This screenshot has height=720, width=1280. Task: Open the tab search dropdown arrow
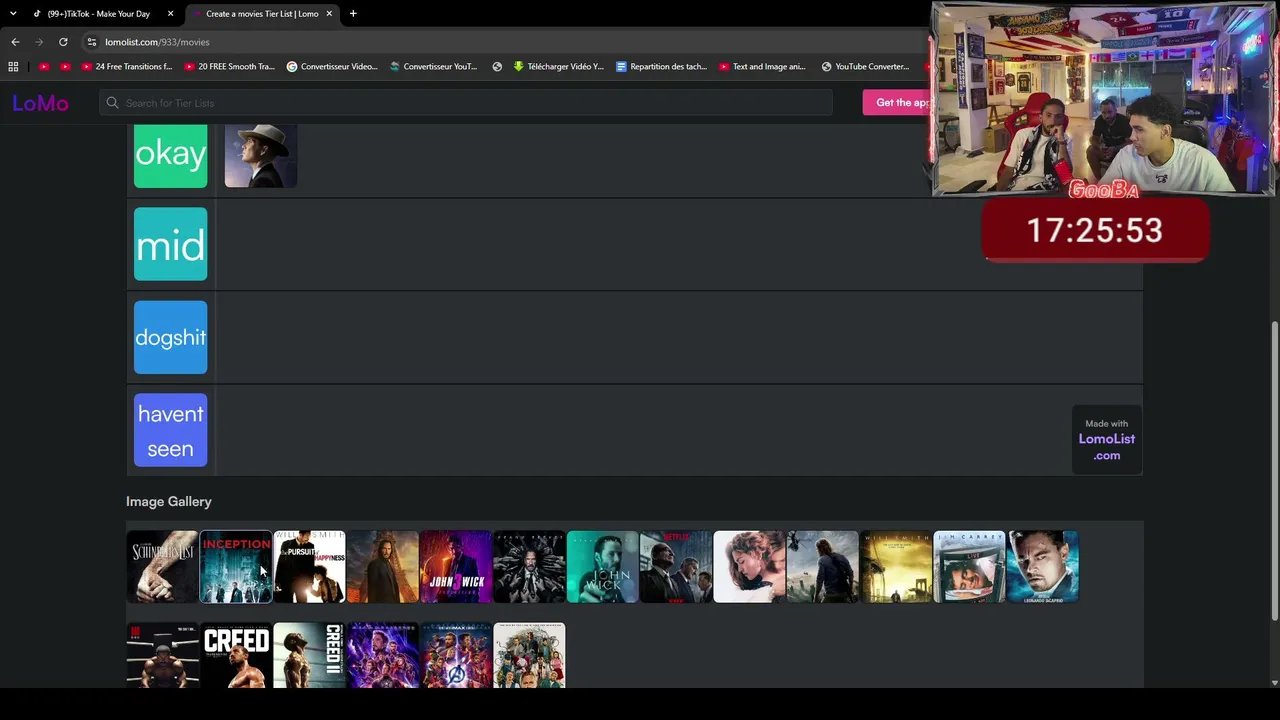[13, 14]
